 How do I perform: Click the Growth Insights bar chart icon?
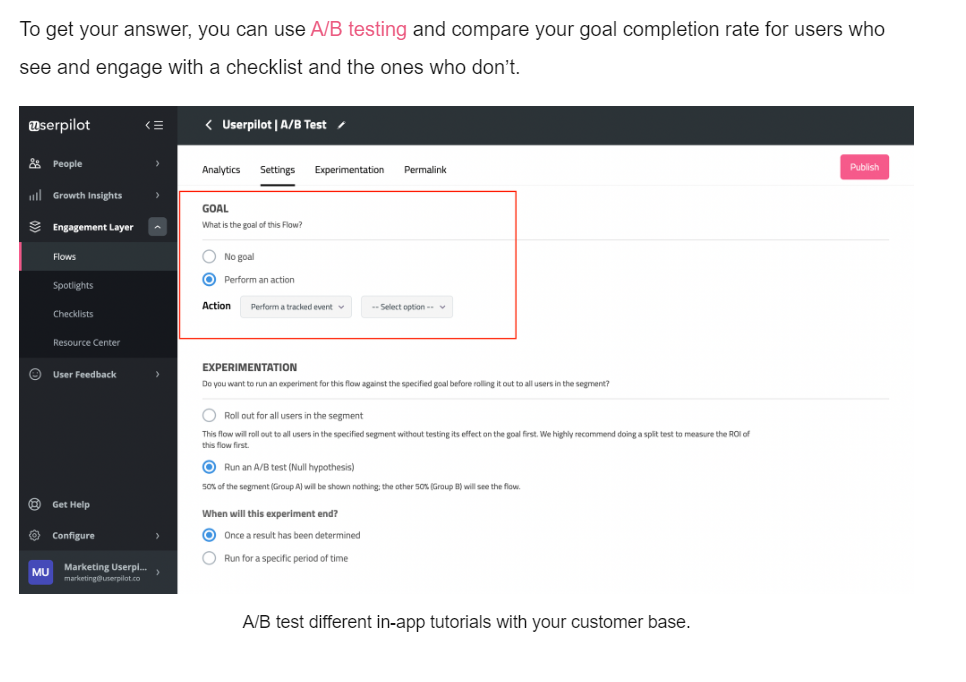coord(35,195)
